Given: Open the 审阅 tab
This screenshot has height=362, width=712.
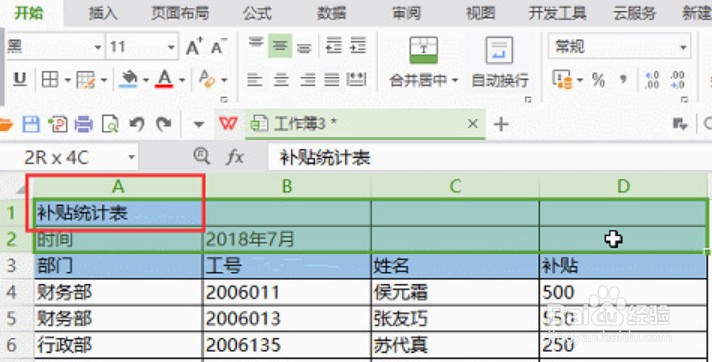Looking at the screenshot, I should (406, 14).
